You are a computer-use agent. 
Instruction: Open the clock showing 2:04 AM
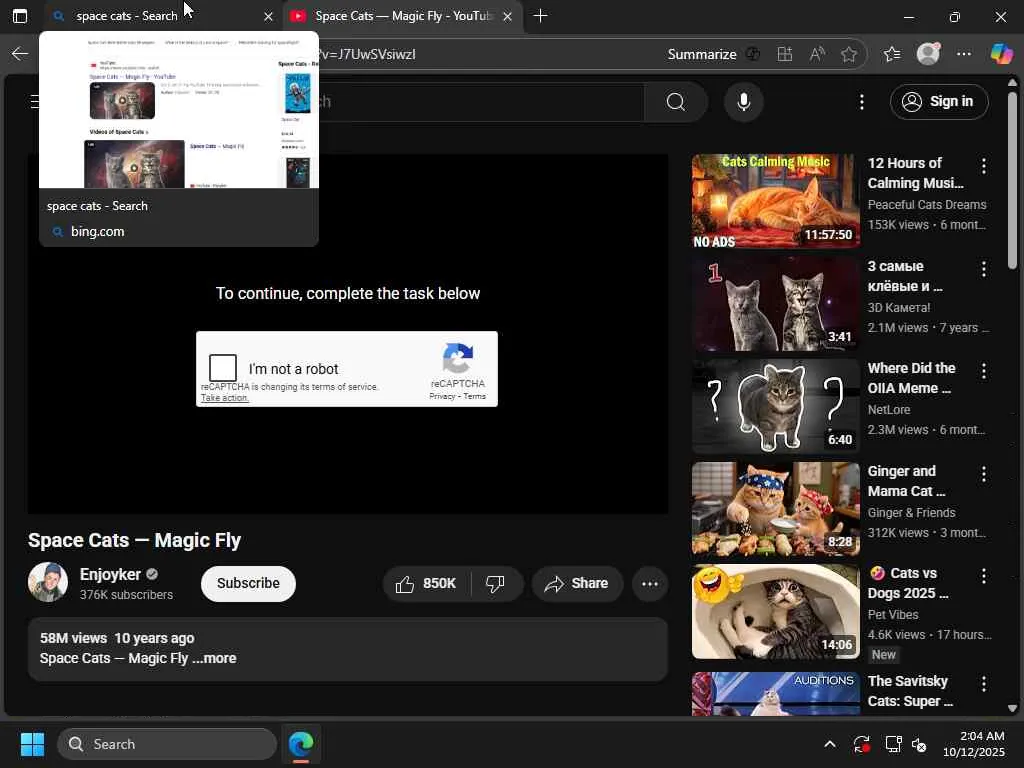(974, 744)
